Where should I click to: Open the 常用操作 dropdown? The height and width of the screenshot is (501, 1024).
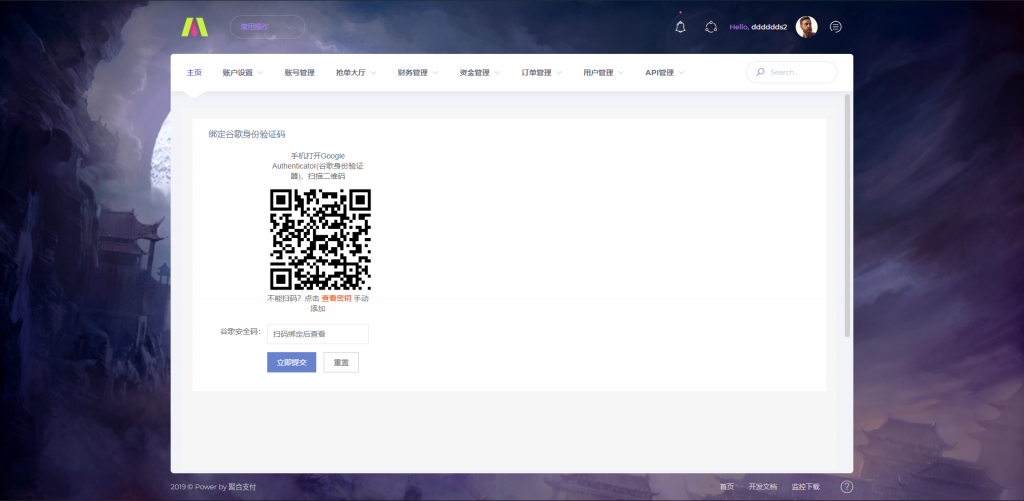(x=267, y=27)
